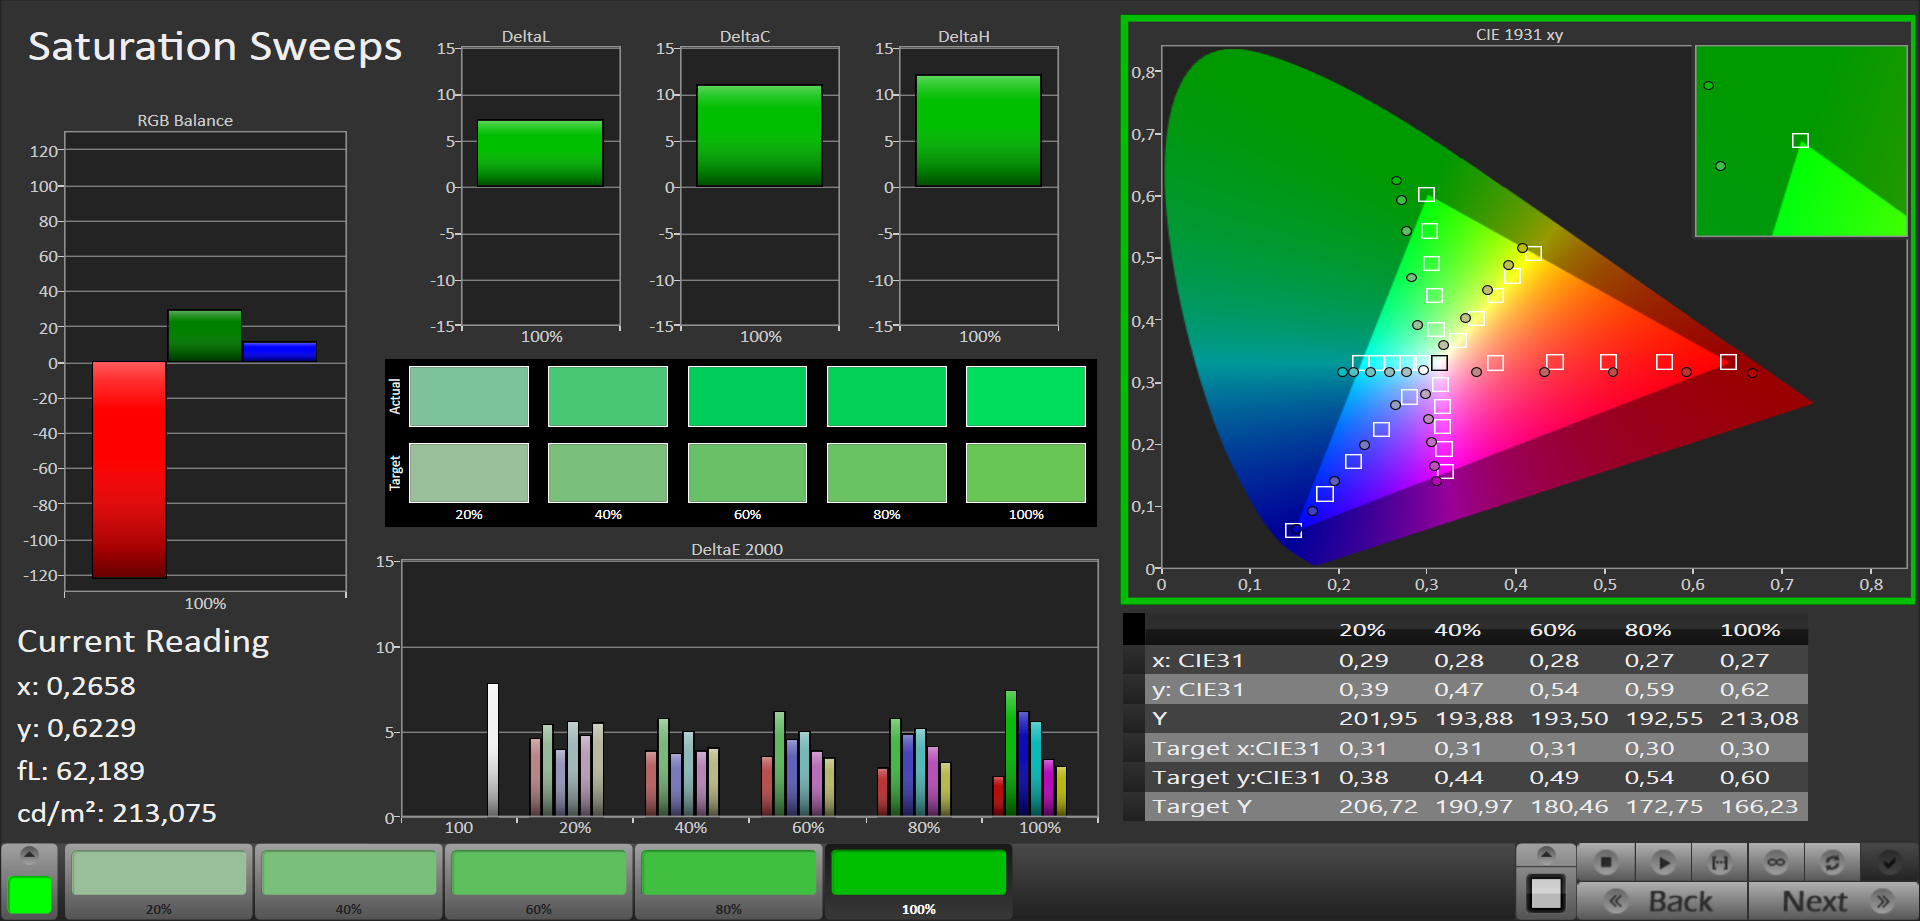Image resolution: width=1920 pixels, height=921 pixels.
Task: Select the 20% saturation swatch in the bottom strip
Action: (159, 881)
